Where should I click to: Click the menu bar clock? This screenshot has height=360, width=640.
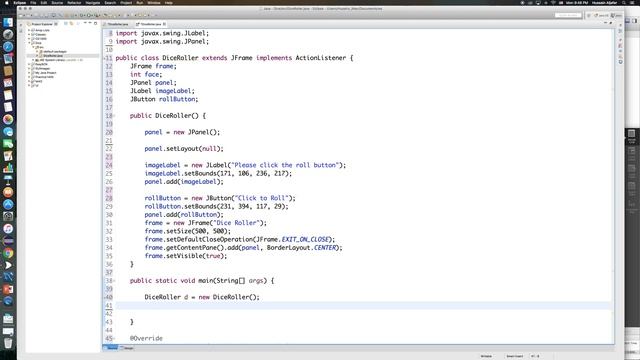pos(577,3)
